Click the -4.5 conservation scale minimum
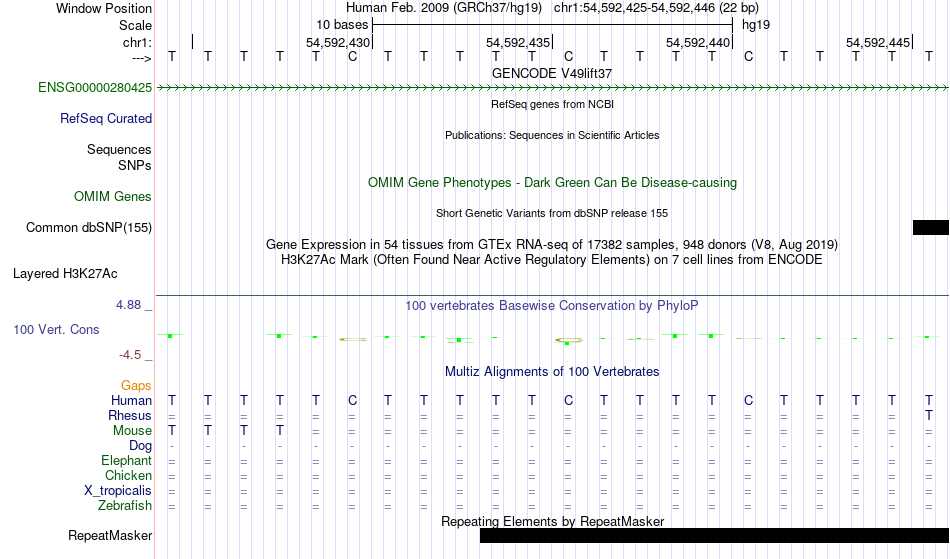This screenshot has height=559, width=950. point(130,355)
